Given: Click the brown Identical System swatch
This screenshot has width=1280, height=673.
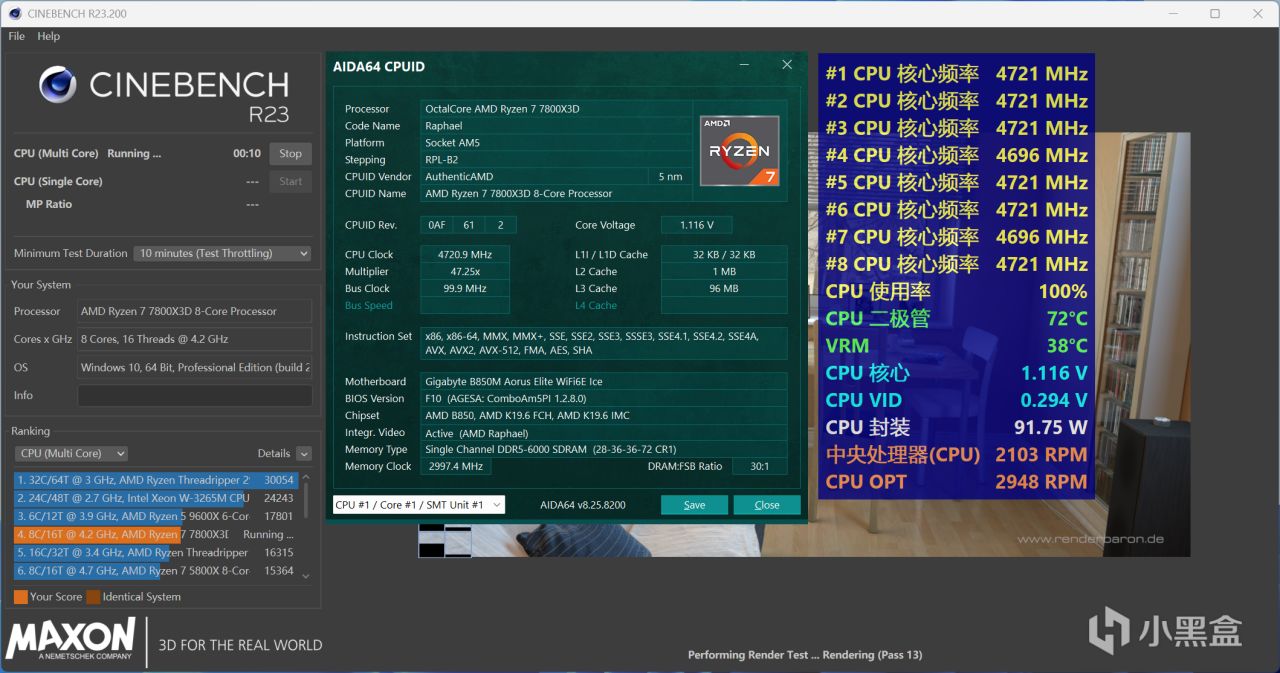Looking at the screenshot, I should tap(93, 597).
